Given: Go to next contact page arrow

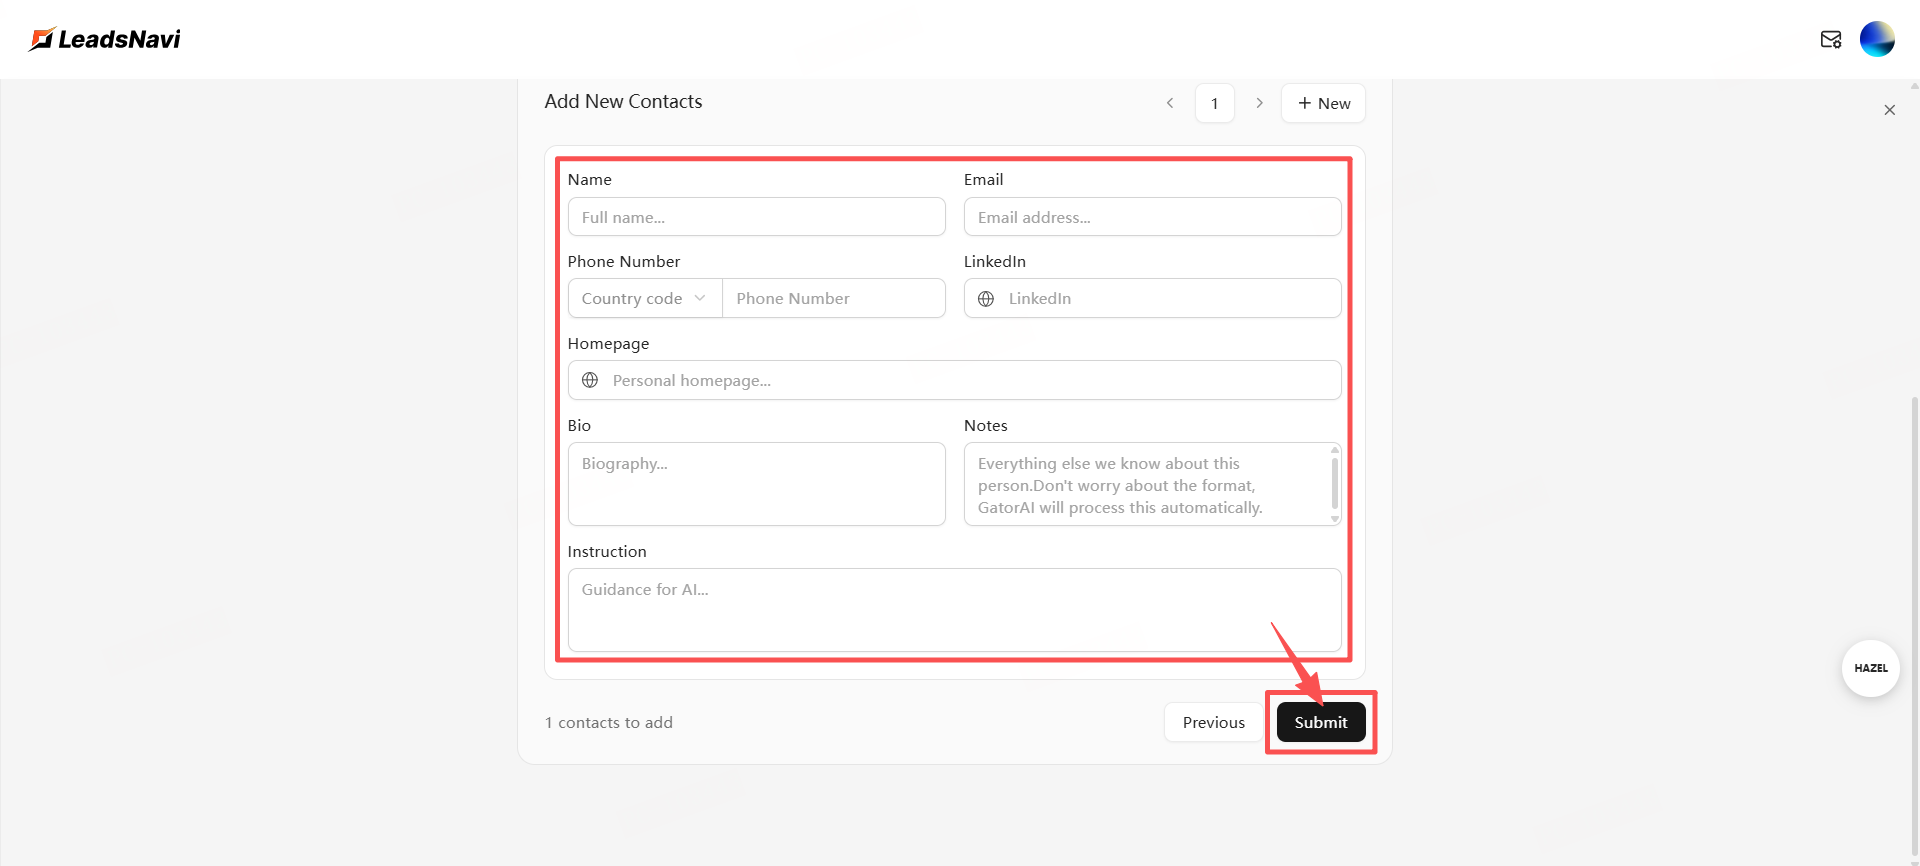Looking at the screenshot, I should click(x=1259, y=103).
